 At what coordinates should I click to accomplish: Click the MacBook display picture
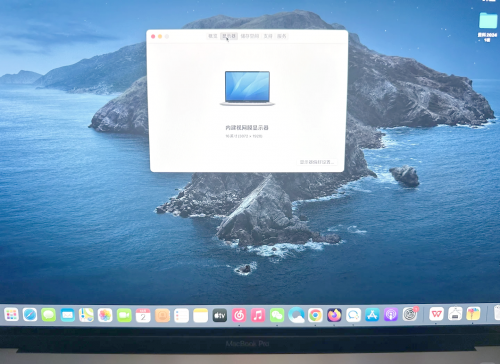[x=247, y=88]
